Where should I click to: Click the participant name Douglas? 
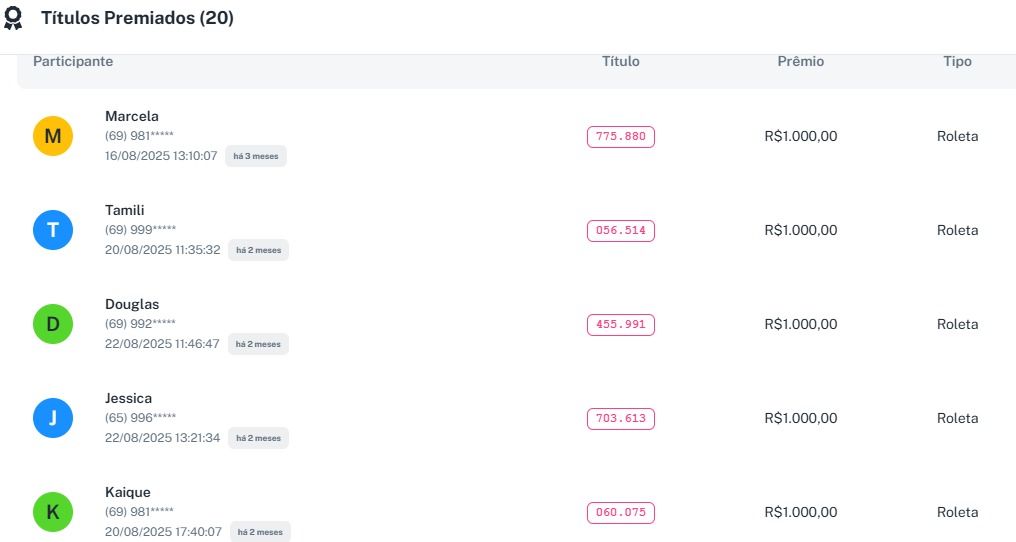pyautogui.click(x=132, y=304)
